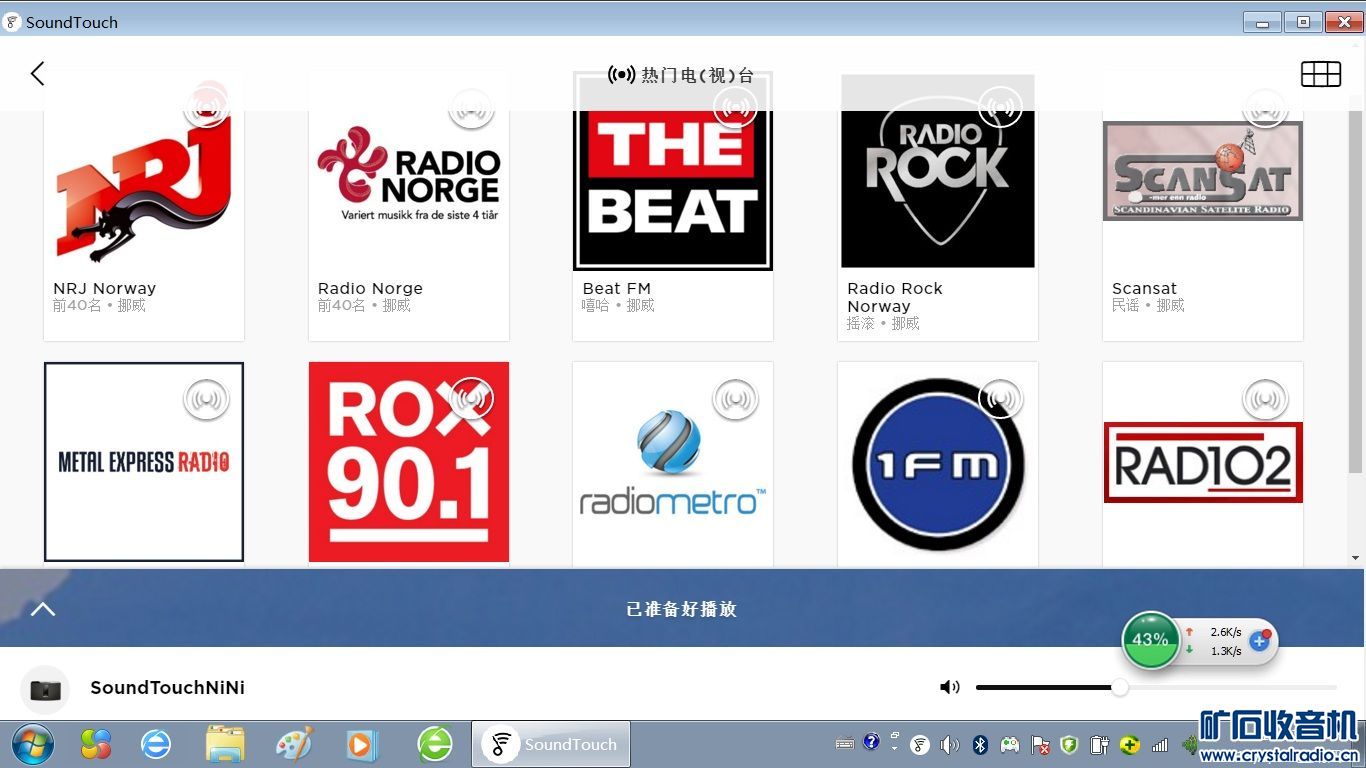Screen dimensions: 1366x768
Task: Click broadcast icon on ROX 90.1 card
Action: coord(471,399)
